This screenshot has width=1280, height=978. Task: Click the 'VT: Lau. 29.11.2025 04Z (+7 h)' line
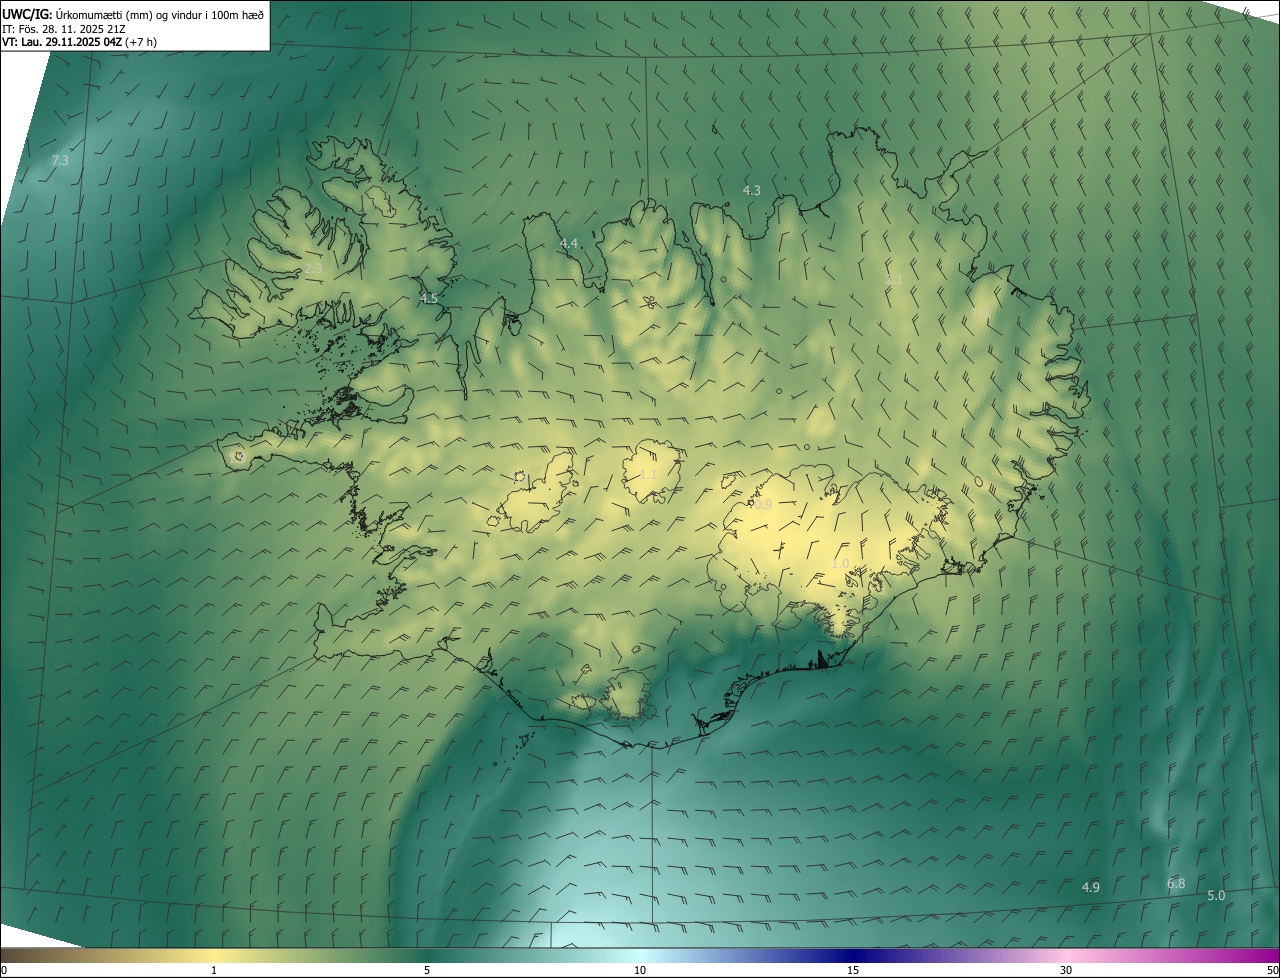[x=79, y=42]
